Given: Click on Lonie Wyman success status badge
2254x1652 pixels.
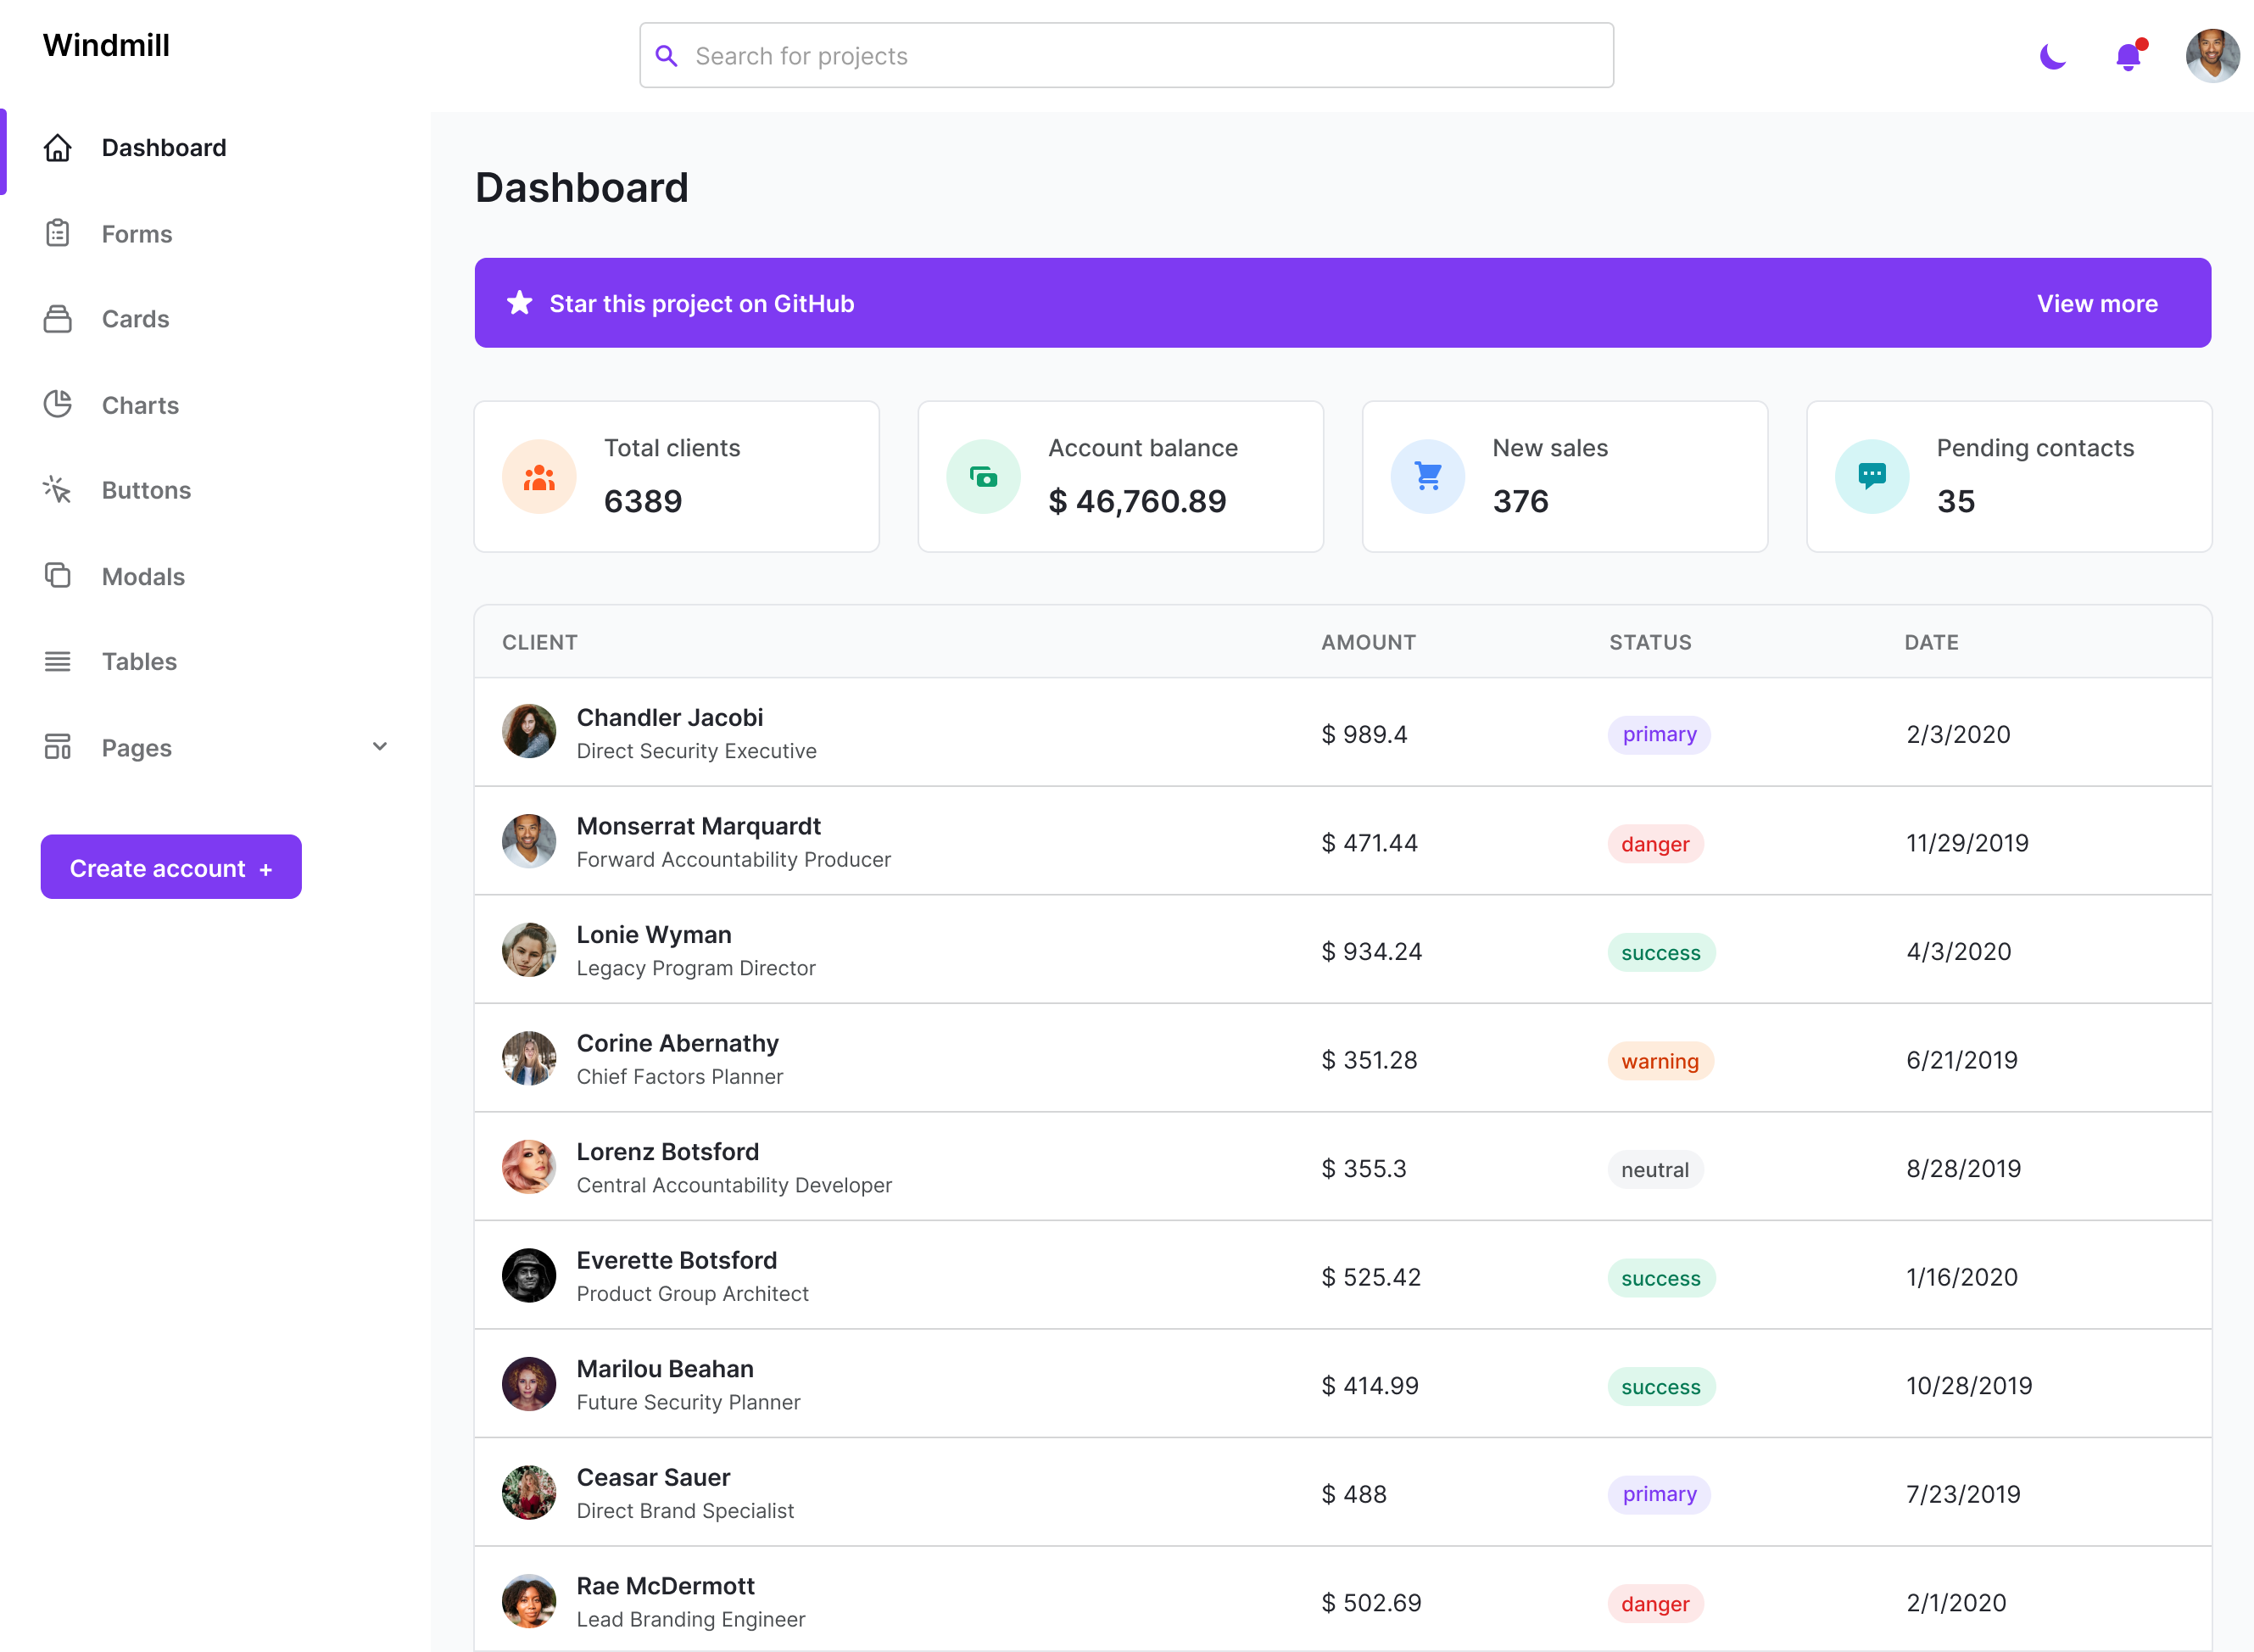Looking at the screenshot, I should [1659, 952].
